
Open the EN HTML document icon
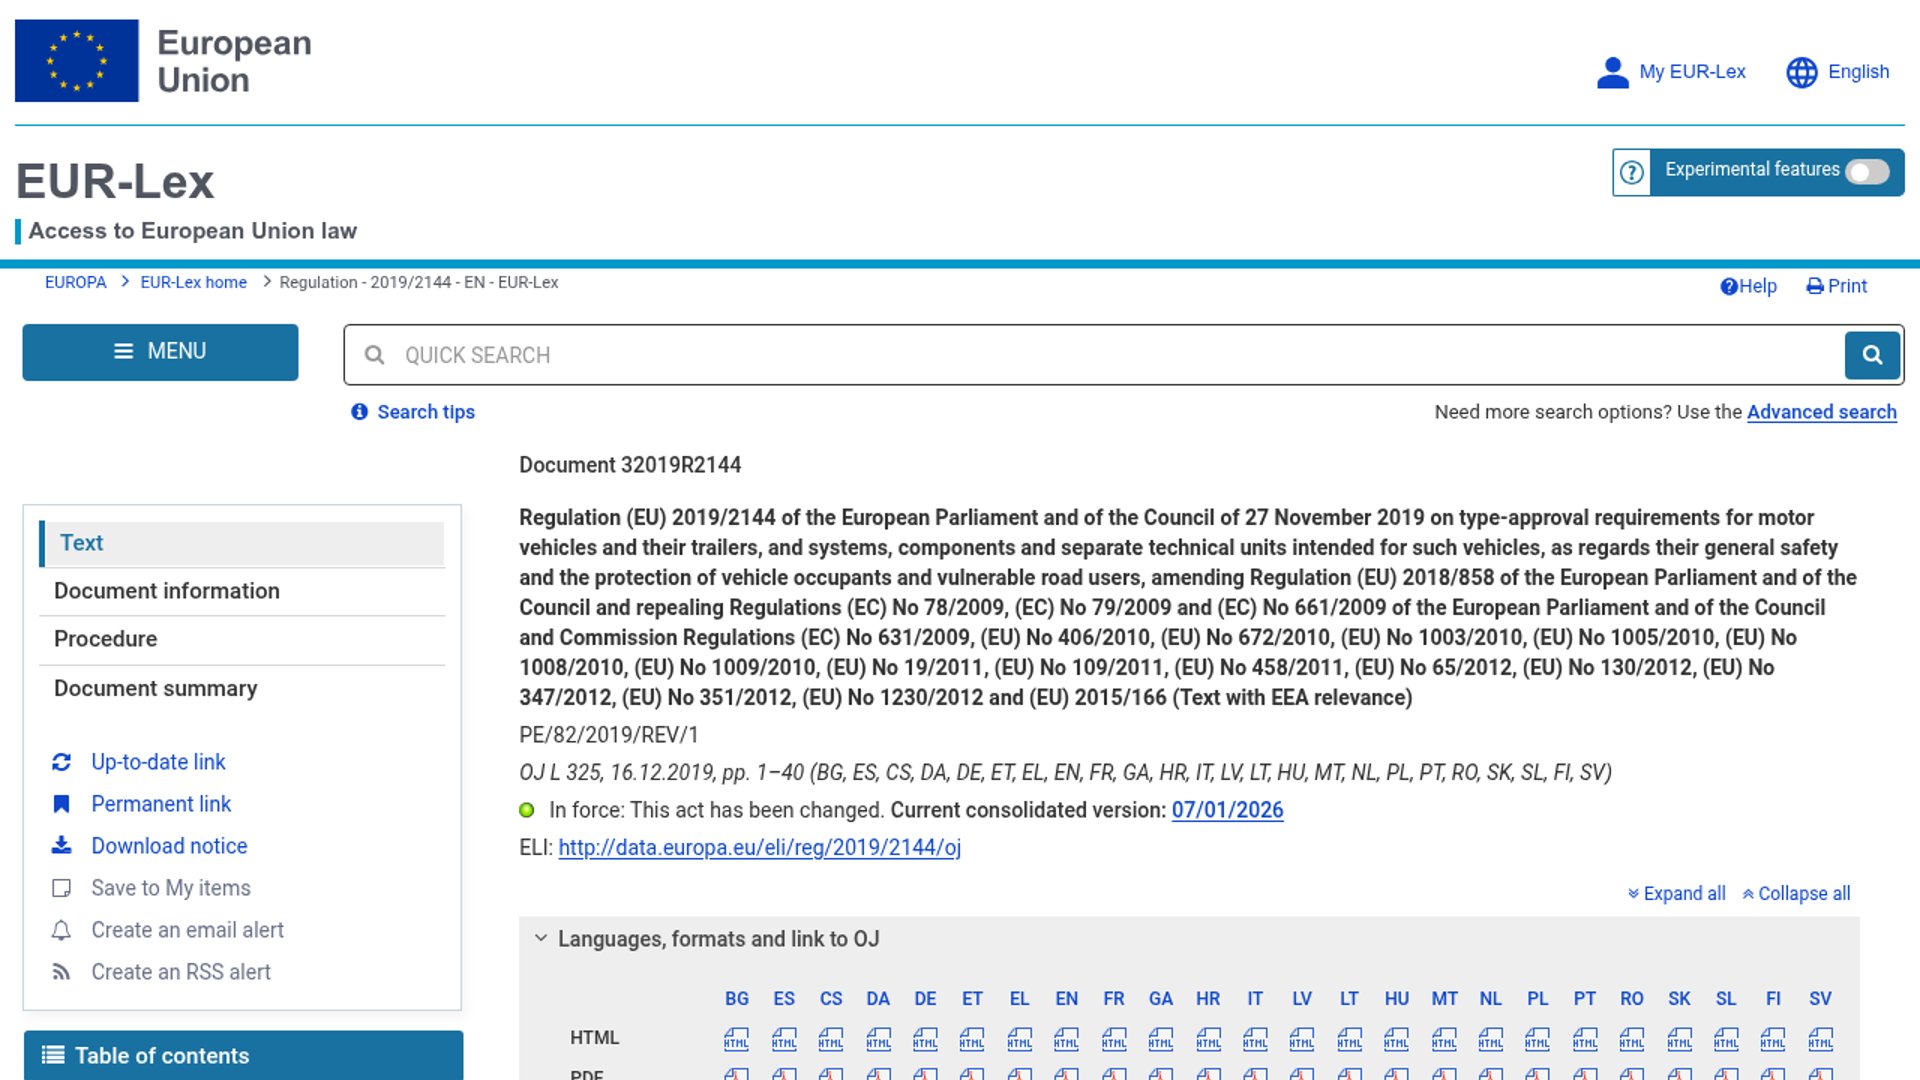coord(1066,1039)
